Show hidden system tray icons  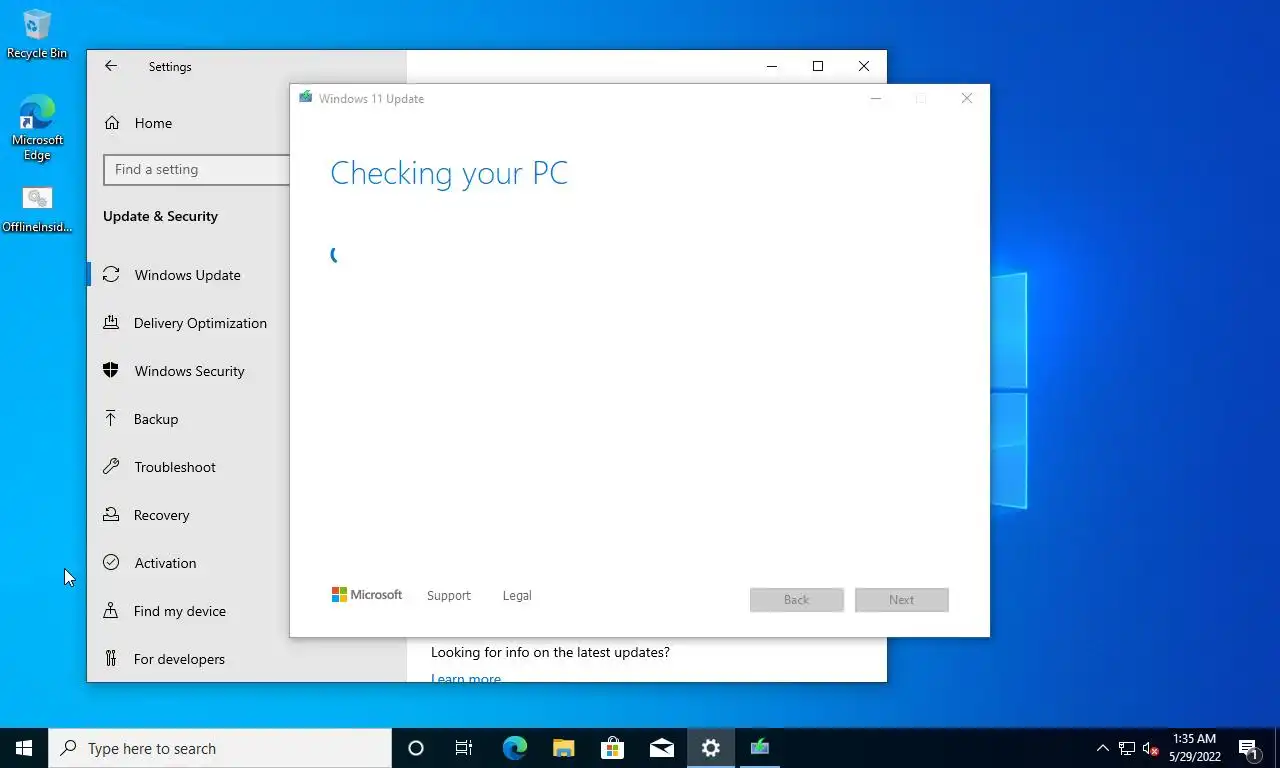[1103, 748]
